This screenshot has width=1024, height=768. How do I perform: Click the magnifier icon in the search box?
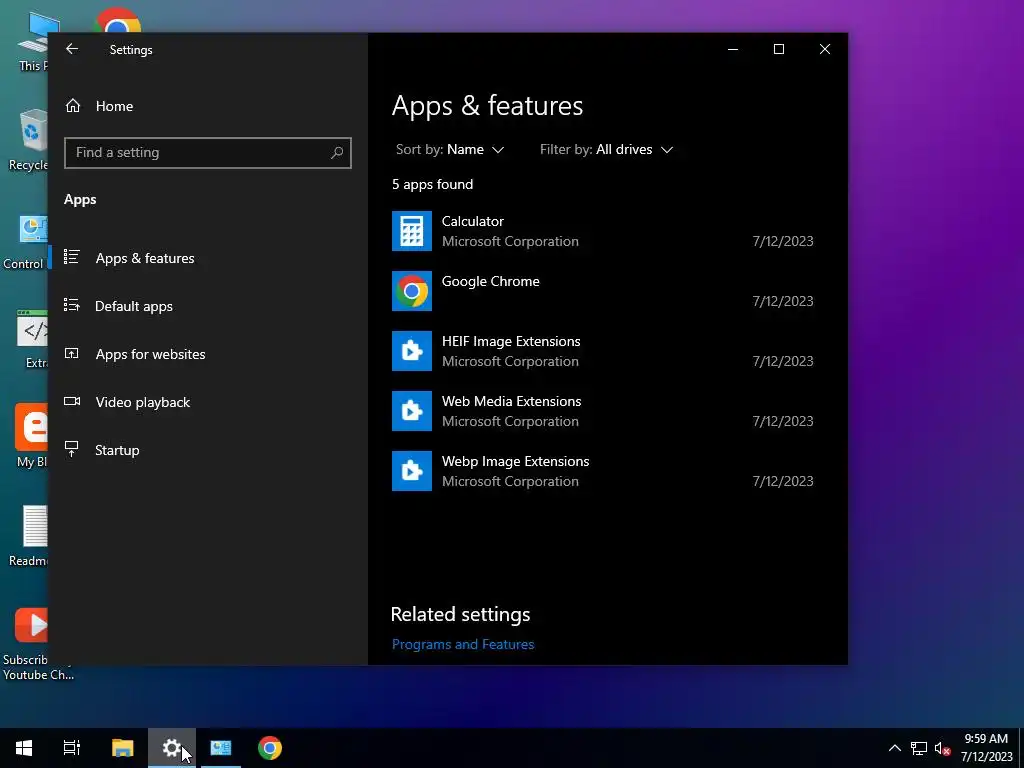(x=337, y=153)
